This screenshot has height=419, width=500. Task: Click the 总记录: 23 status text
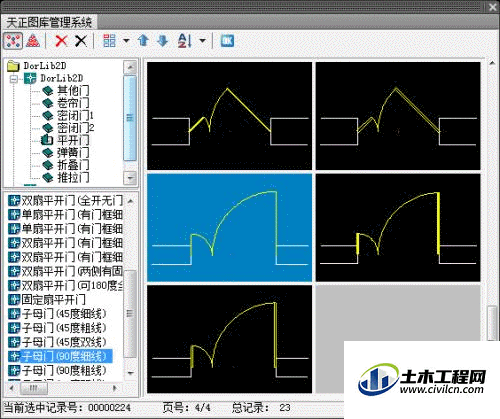pos(261,407)
